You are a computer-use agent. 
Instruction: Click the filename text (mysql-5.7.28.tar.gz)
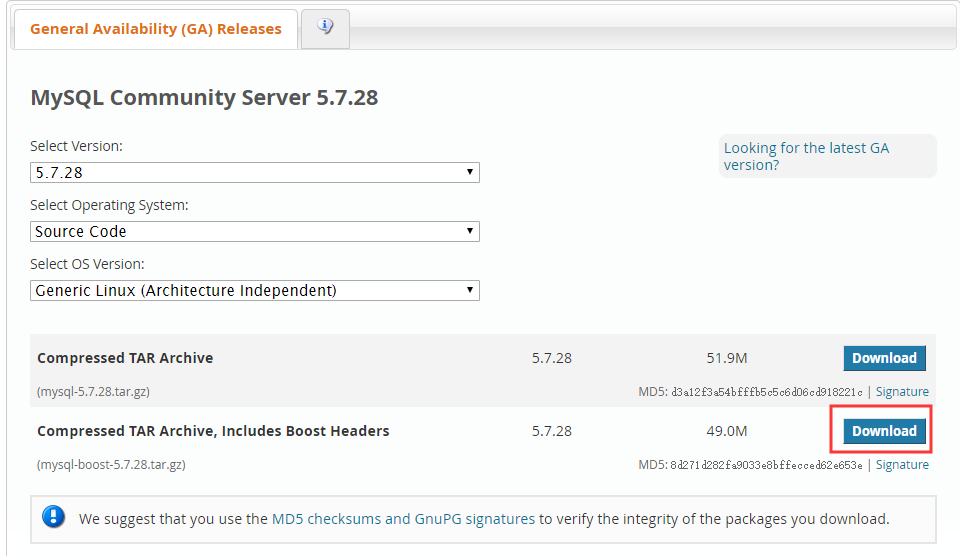pyautogui.click(x=94, y=392)
